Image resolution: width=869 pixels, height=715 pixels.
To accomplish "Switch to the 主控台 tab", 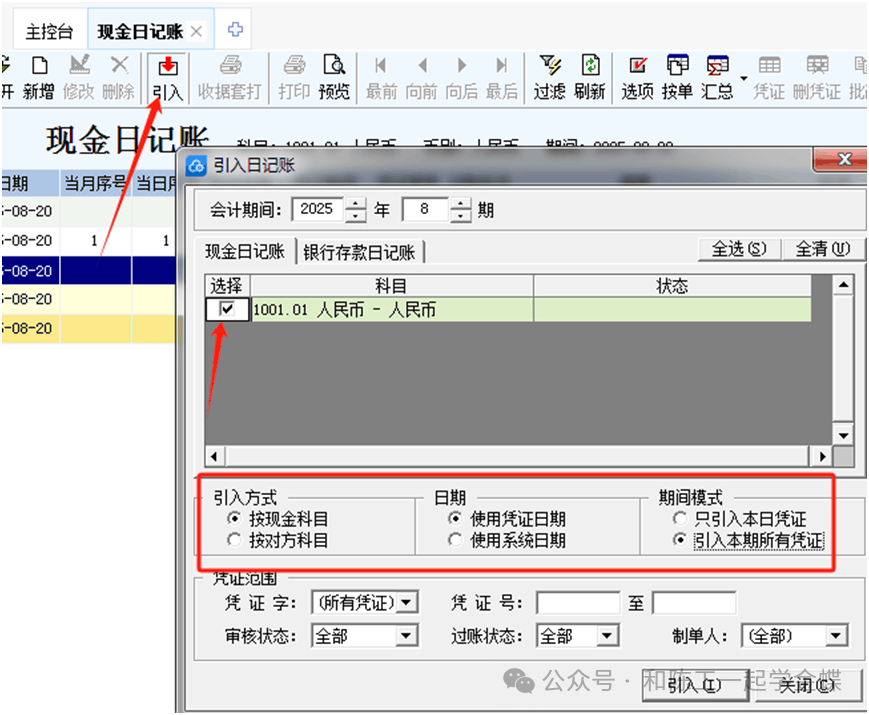I will point(49,32).
